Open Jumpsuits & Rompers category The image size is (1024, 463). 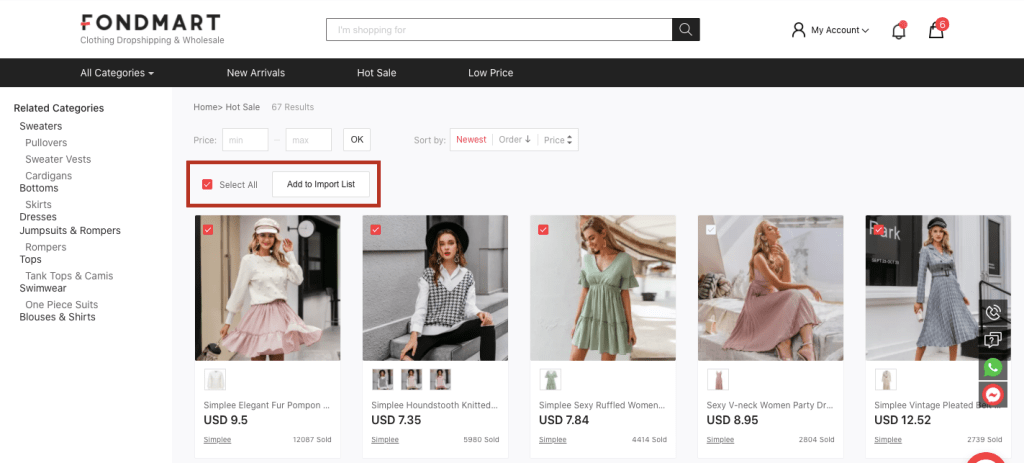[x=70, y=231]
